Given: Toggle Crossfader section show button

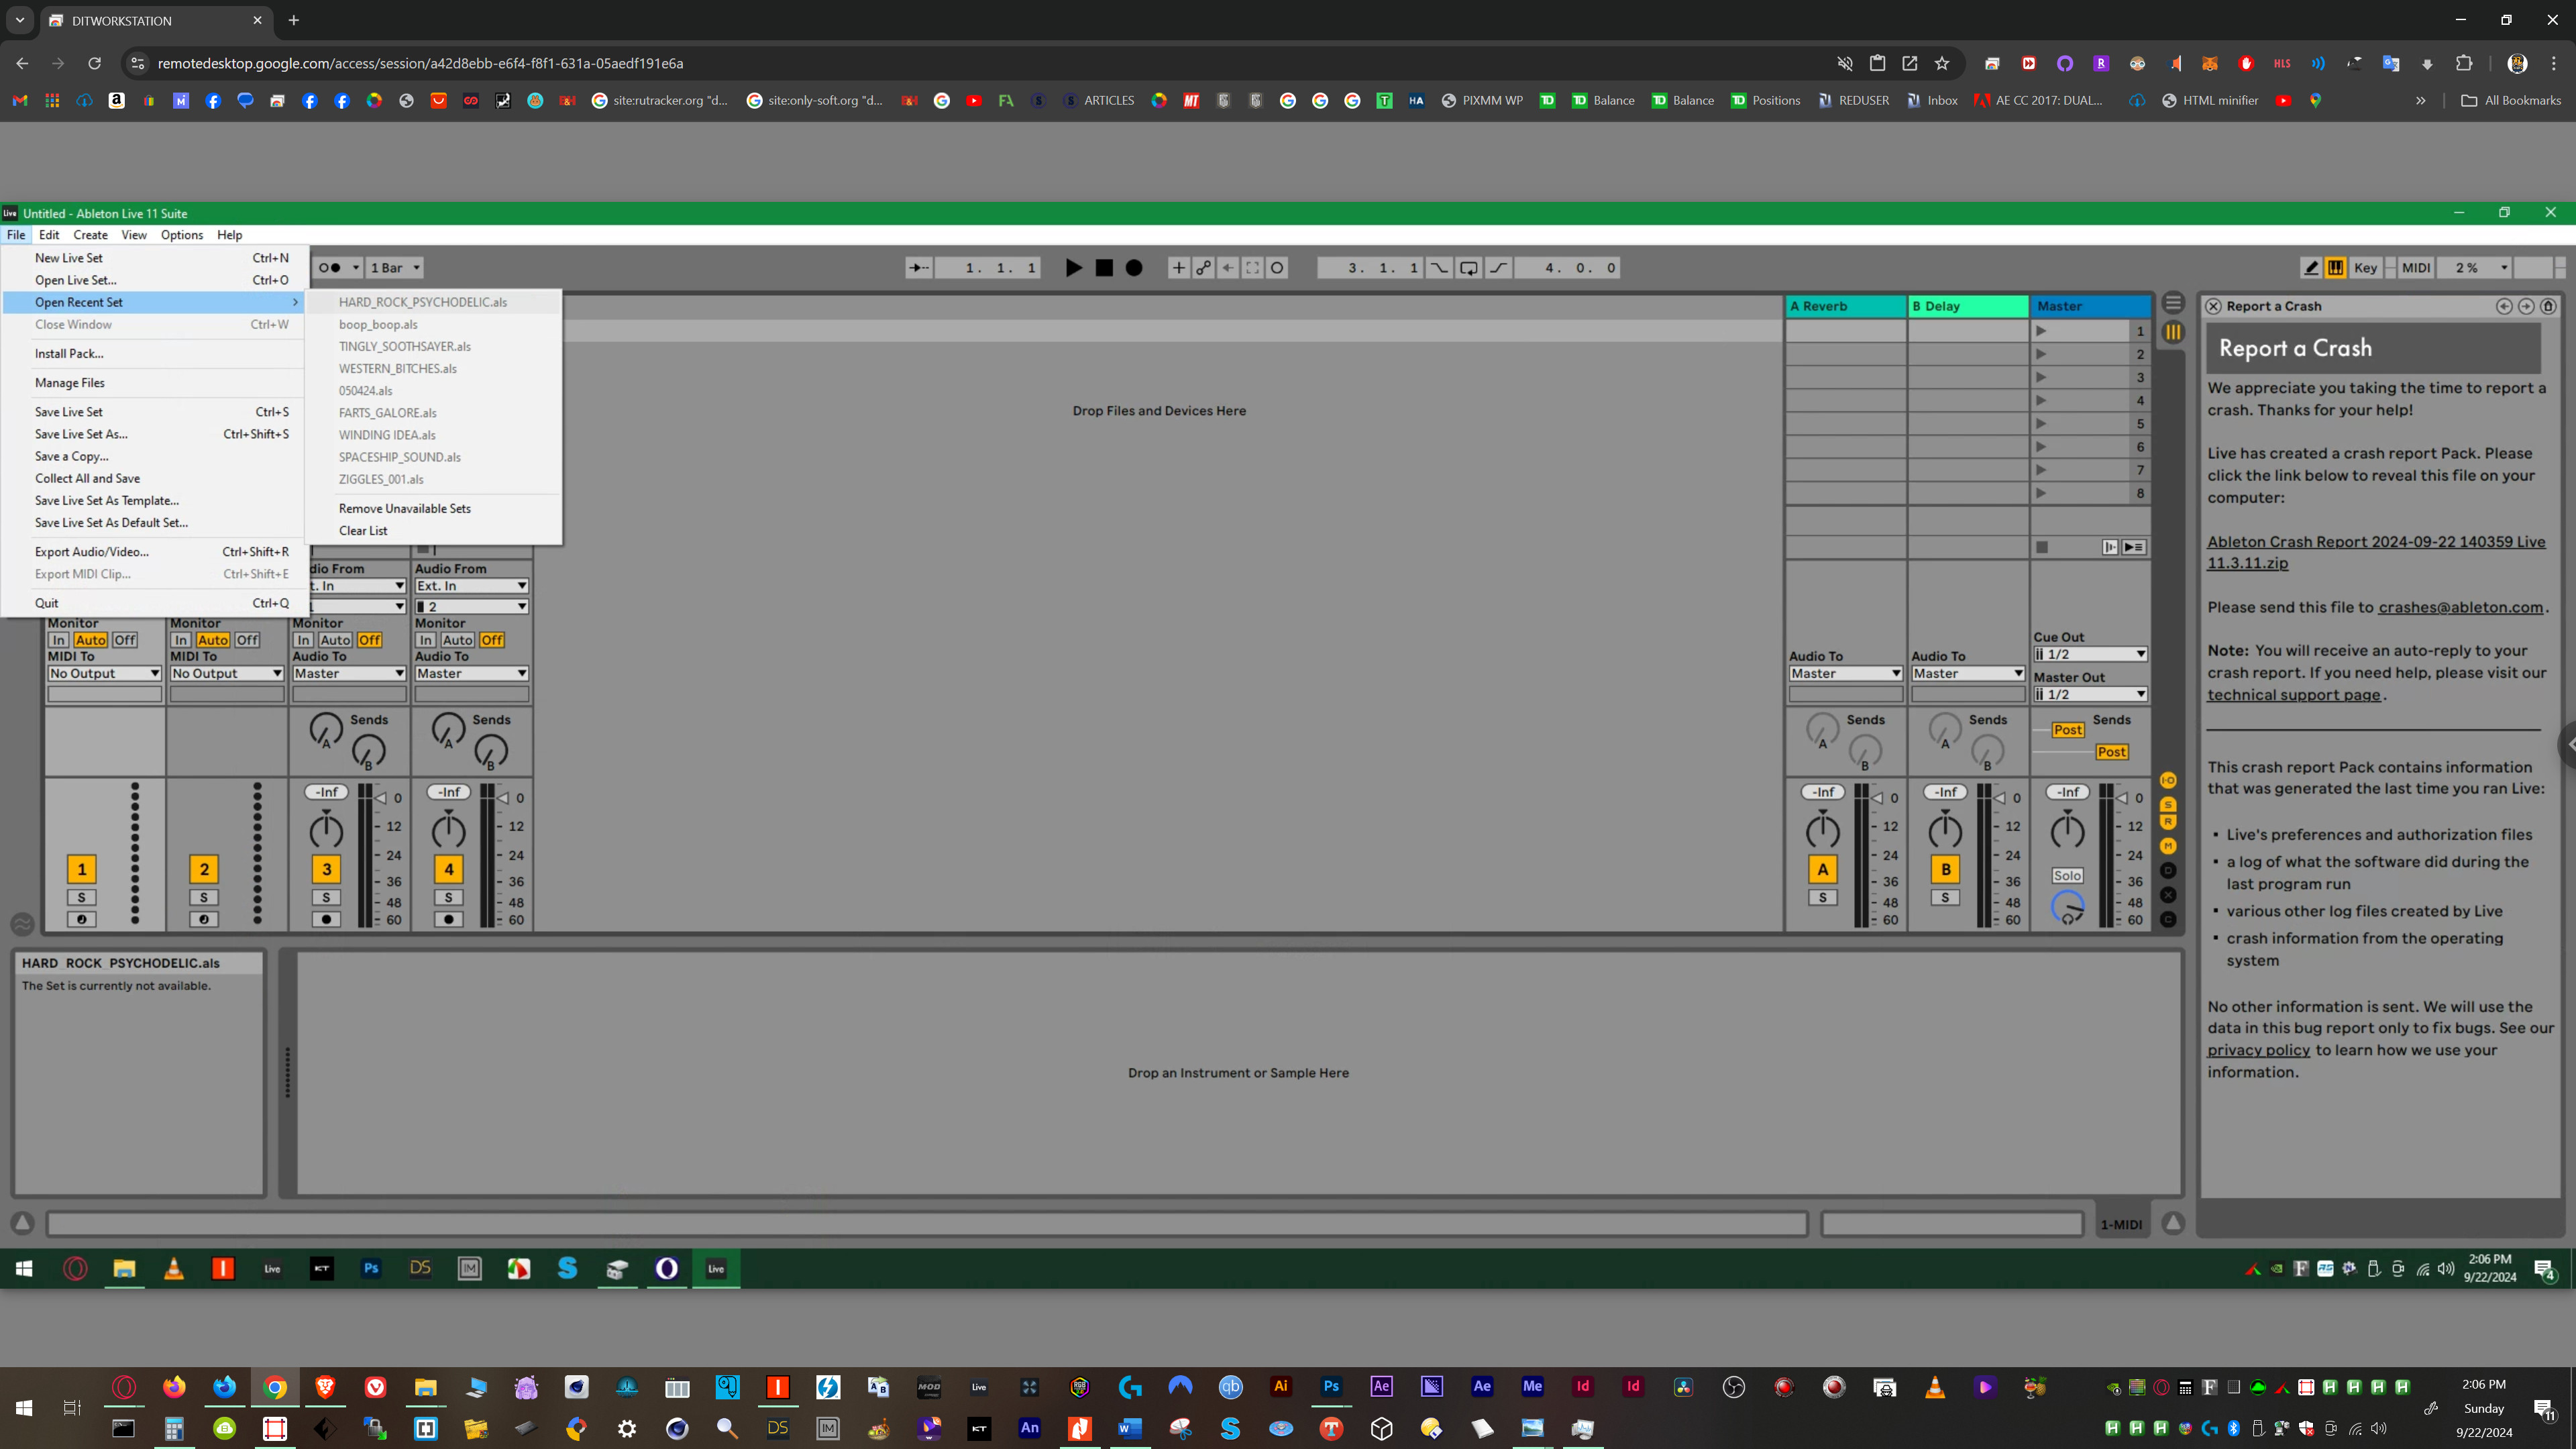Looking at the screenshot, I should pos(2168,895).
